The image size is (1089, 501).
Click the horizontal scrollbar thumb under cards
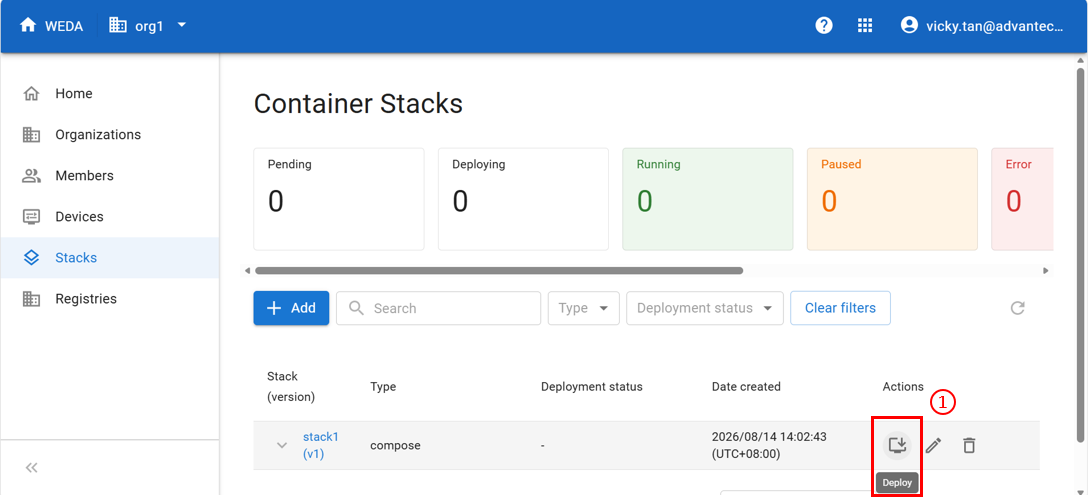499,270
